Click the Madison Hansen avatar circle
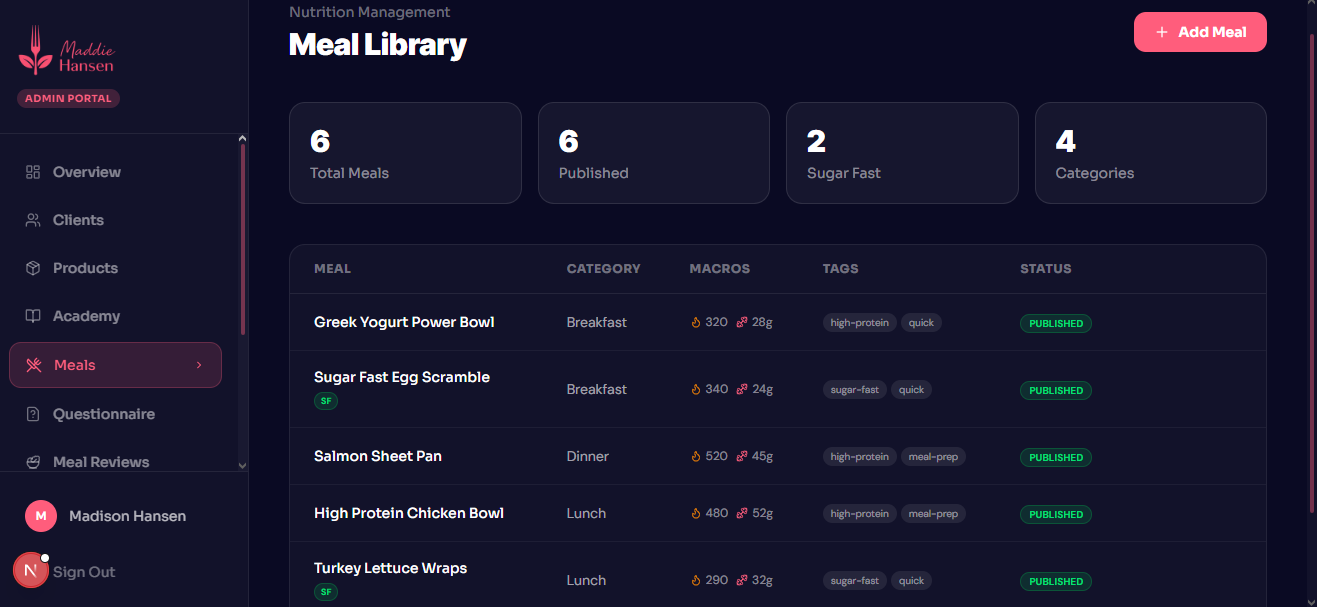The height and width of the screenshot is (607, 1317). (40, 516)
